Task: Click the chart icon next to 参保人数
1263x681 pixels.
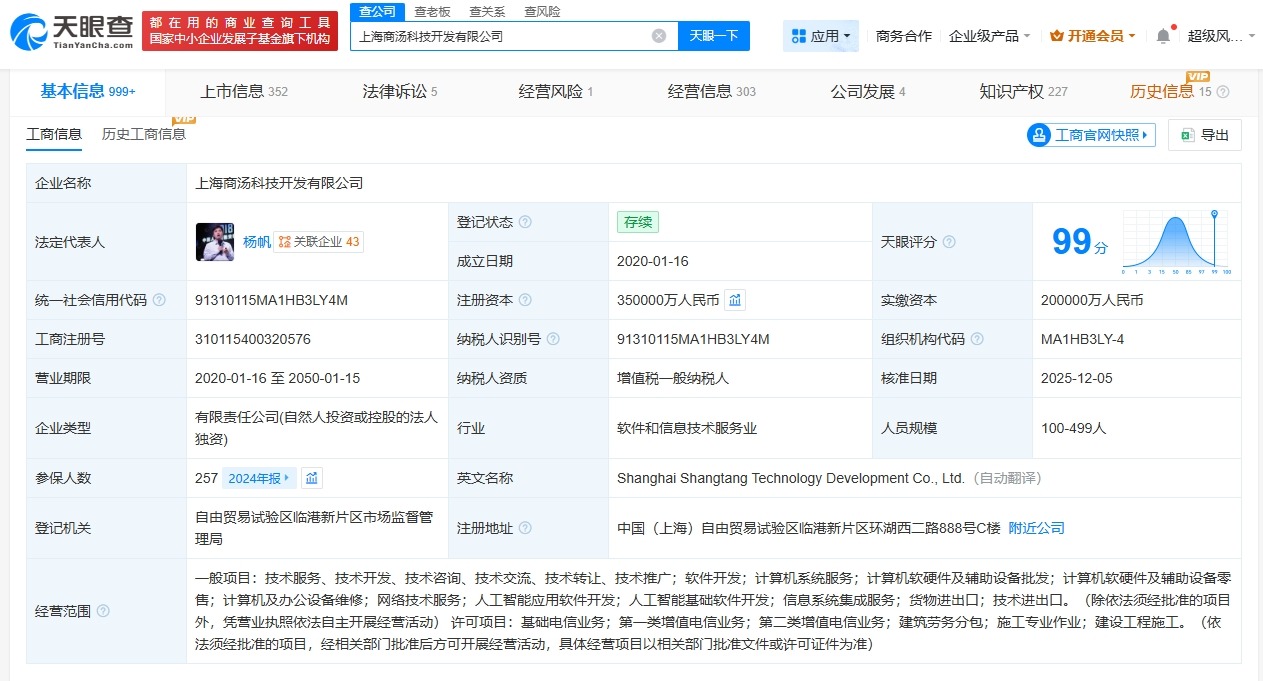Action: click(311, 478)
